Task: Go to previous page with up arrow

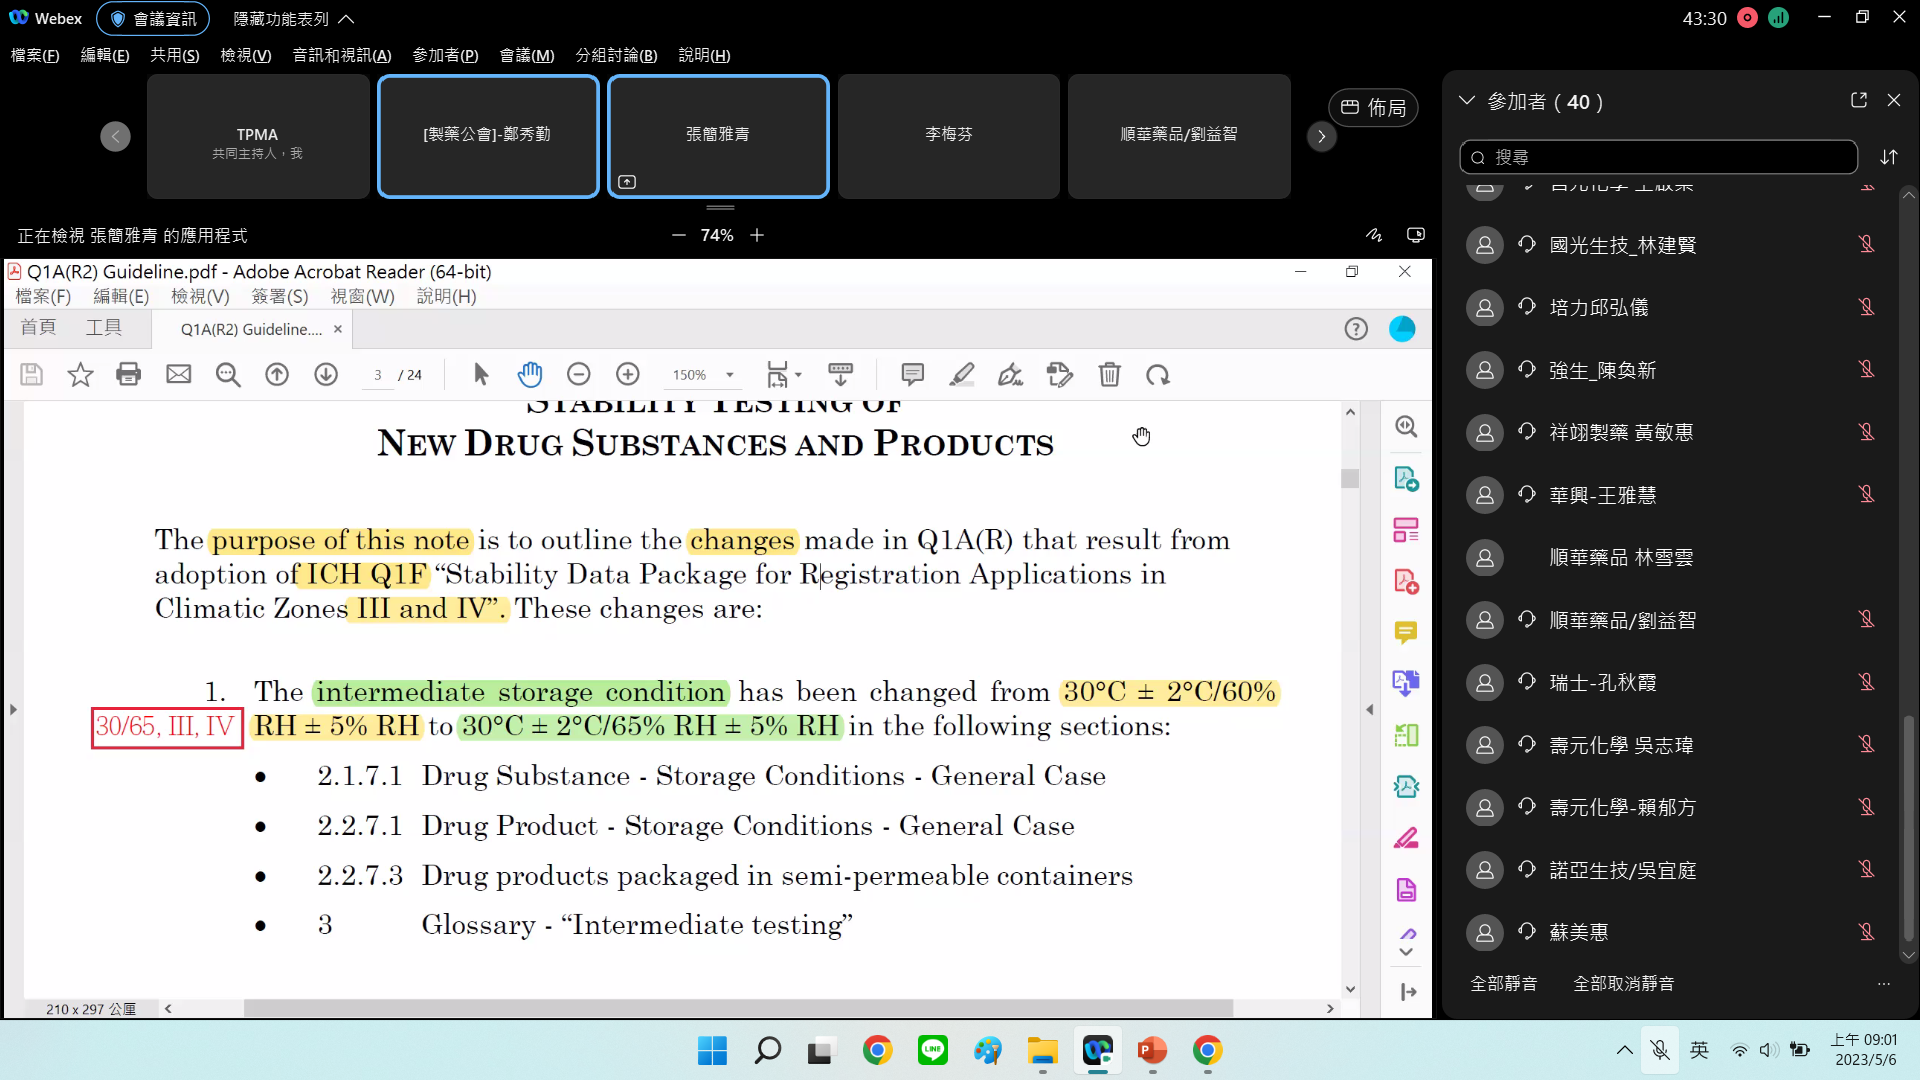Action: pos(277,375)
